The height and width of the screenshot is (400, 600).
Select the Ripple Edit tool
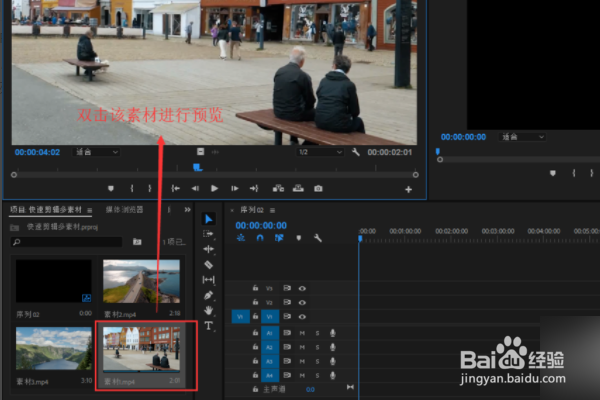click(x=209, y=249)
